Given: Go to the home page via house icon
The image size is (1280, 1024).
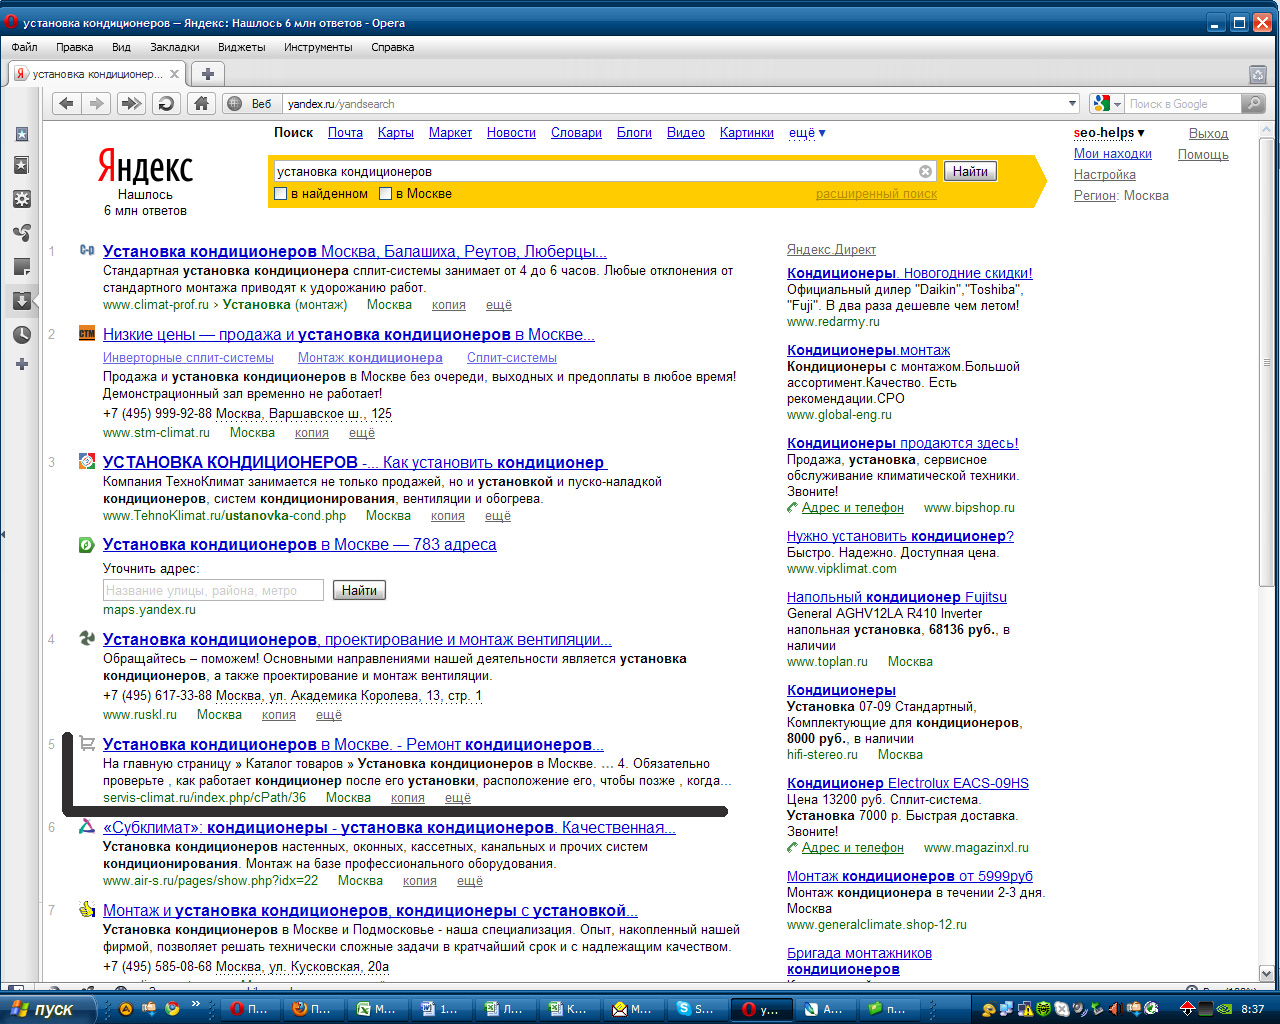Looking at the screenshot, I should pyautogui.click(x=201, y=103).
